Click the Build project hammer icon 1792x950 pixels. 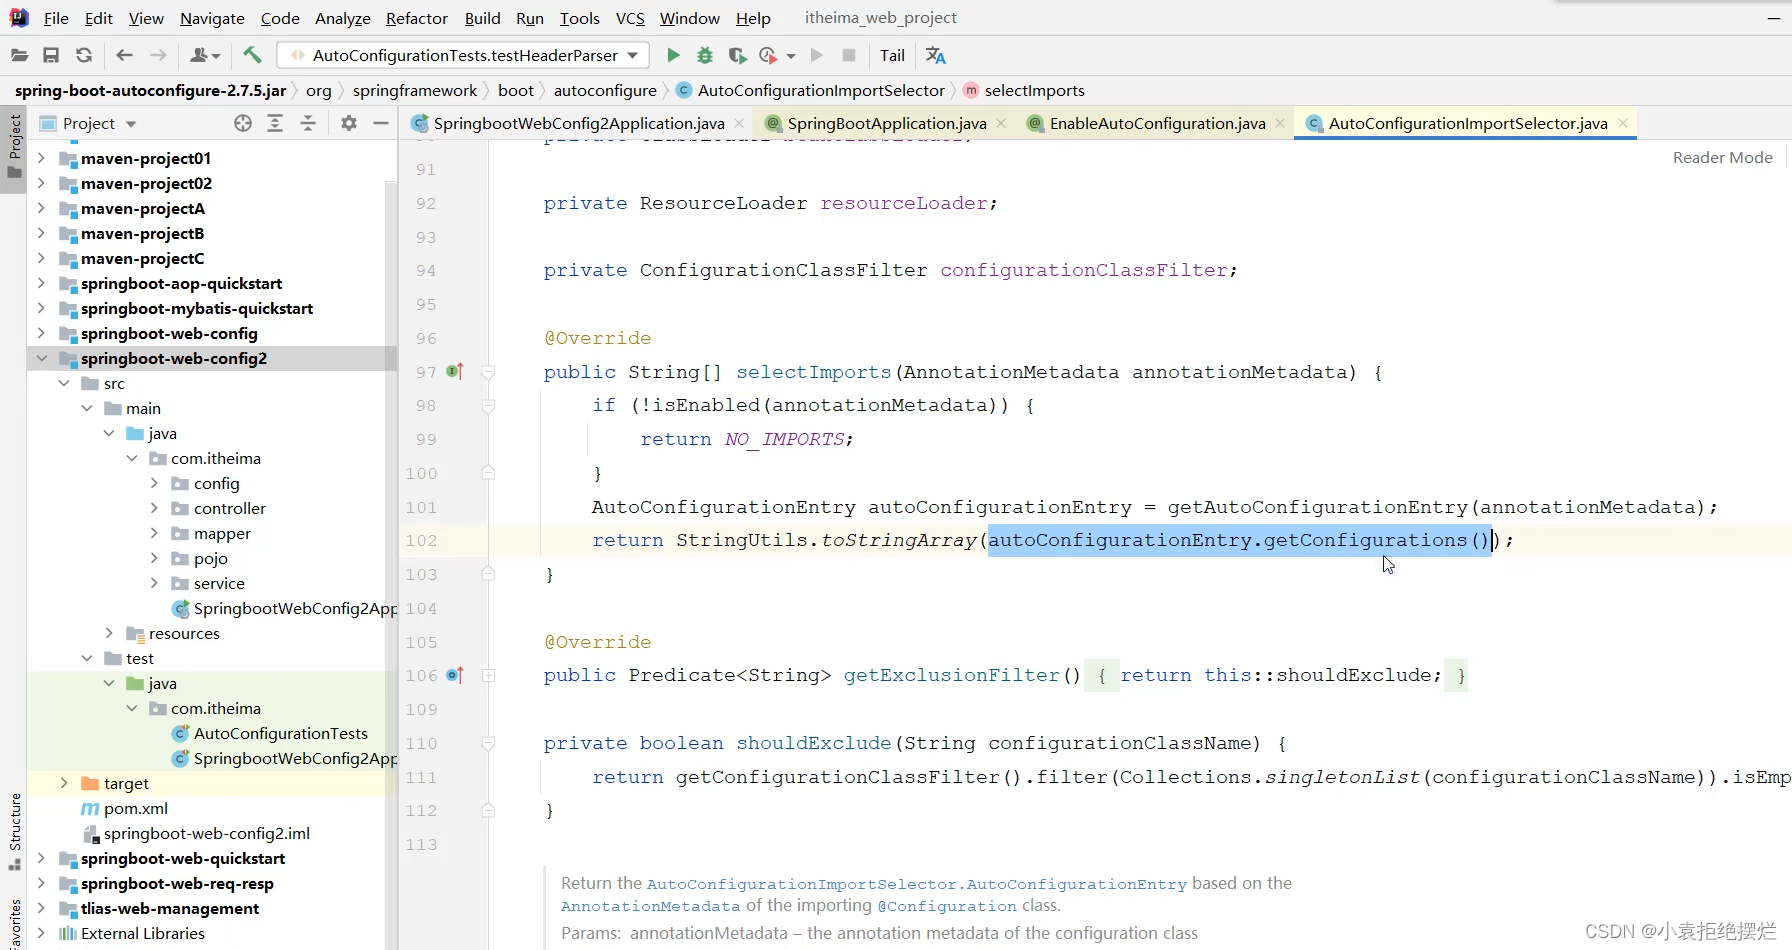point(252,55)
